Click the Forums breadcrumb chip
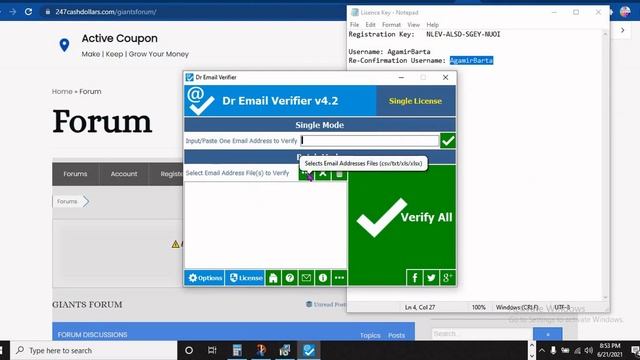 point(71,201)
